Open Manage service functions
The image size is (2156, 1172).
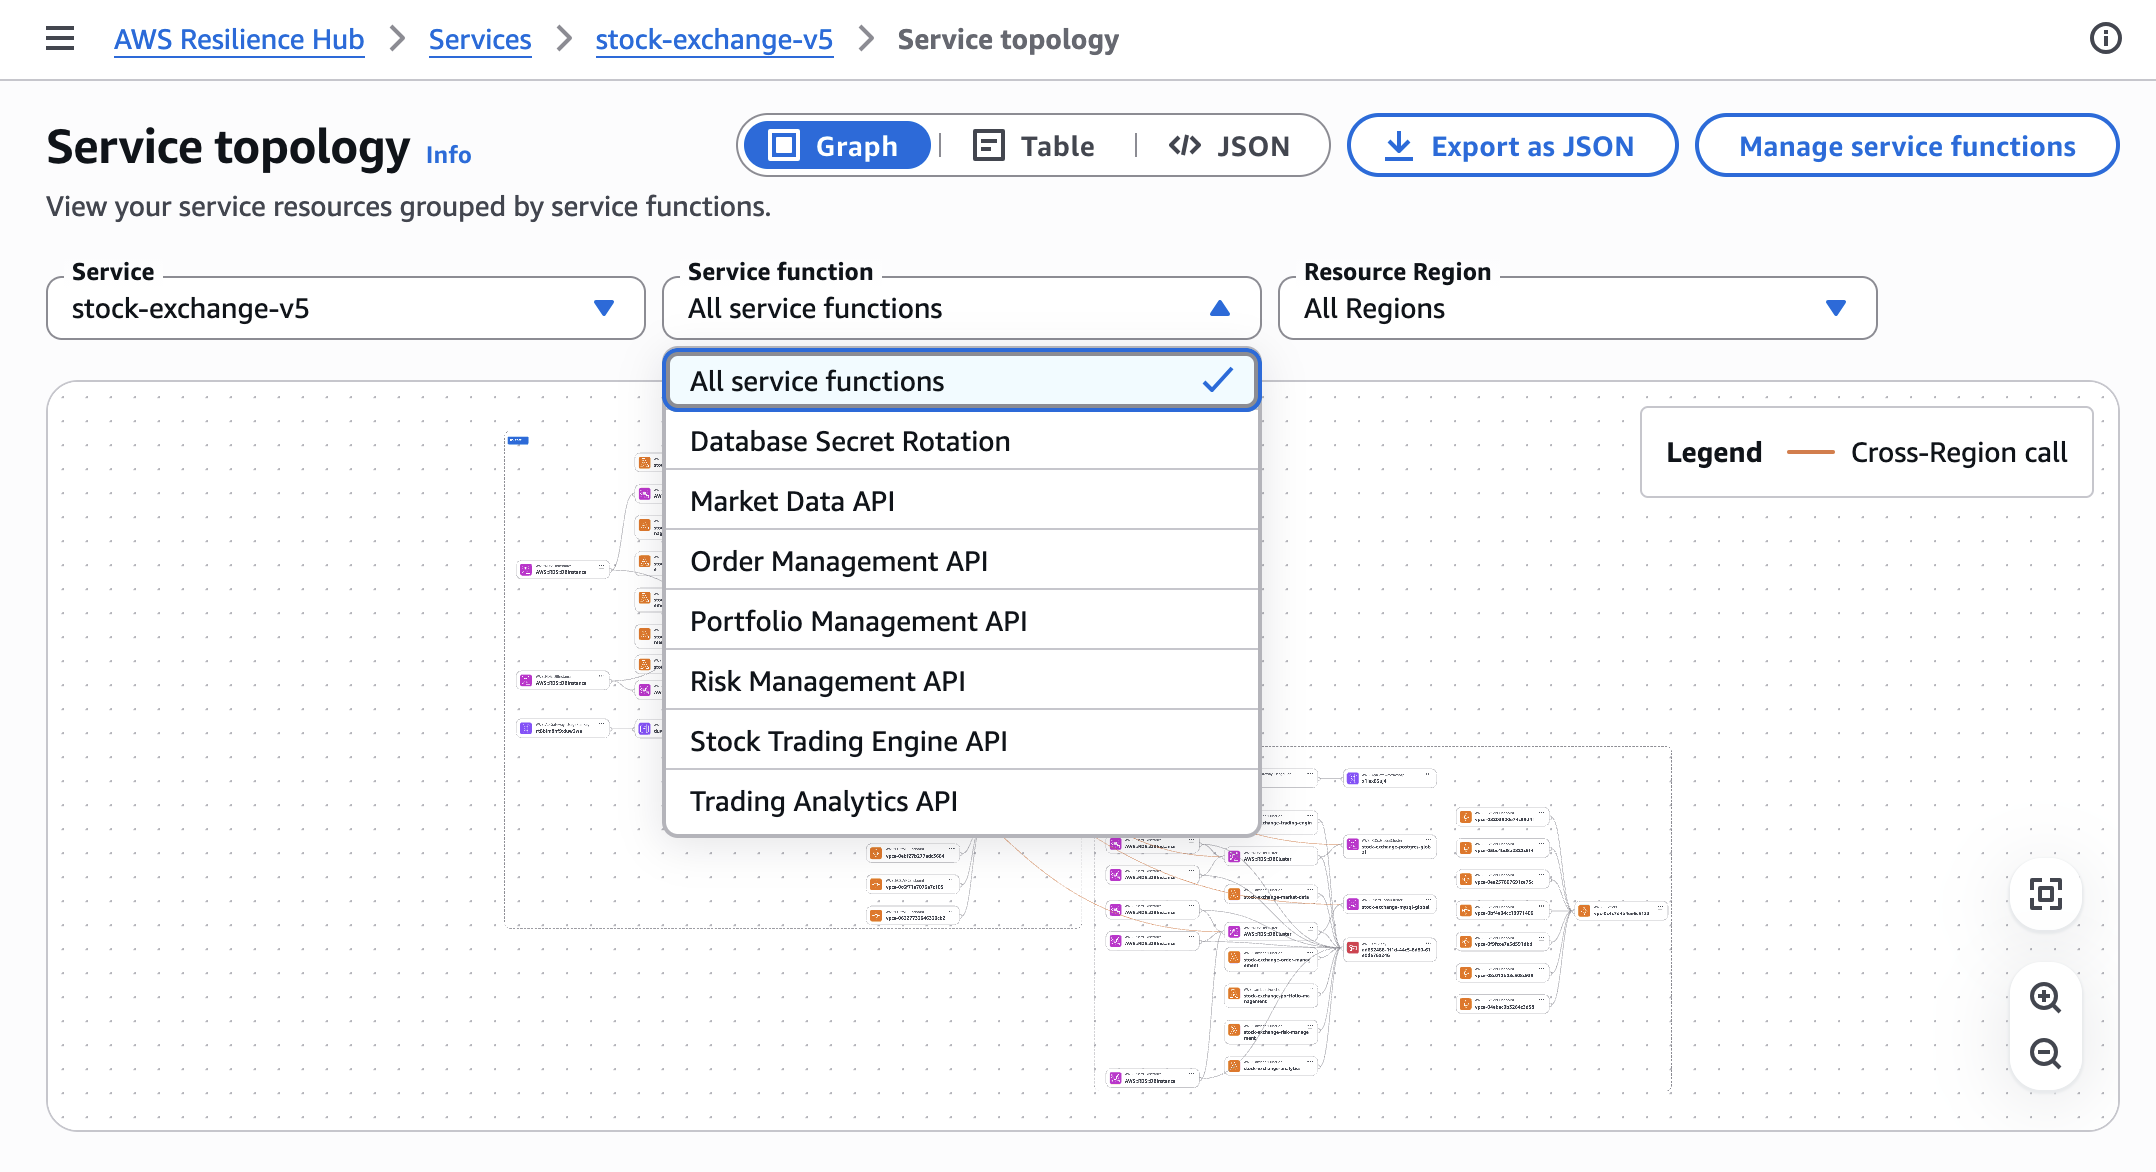1907,146
